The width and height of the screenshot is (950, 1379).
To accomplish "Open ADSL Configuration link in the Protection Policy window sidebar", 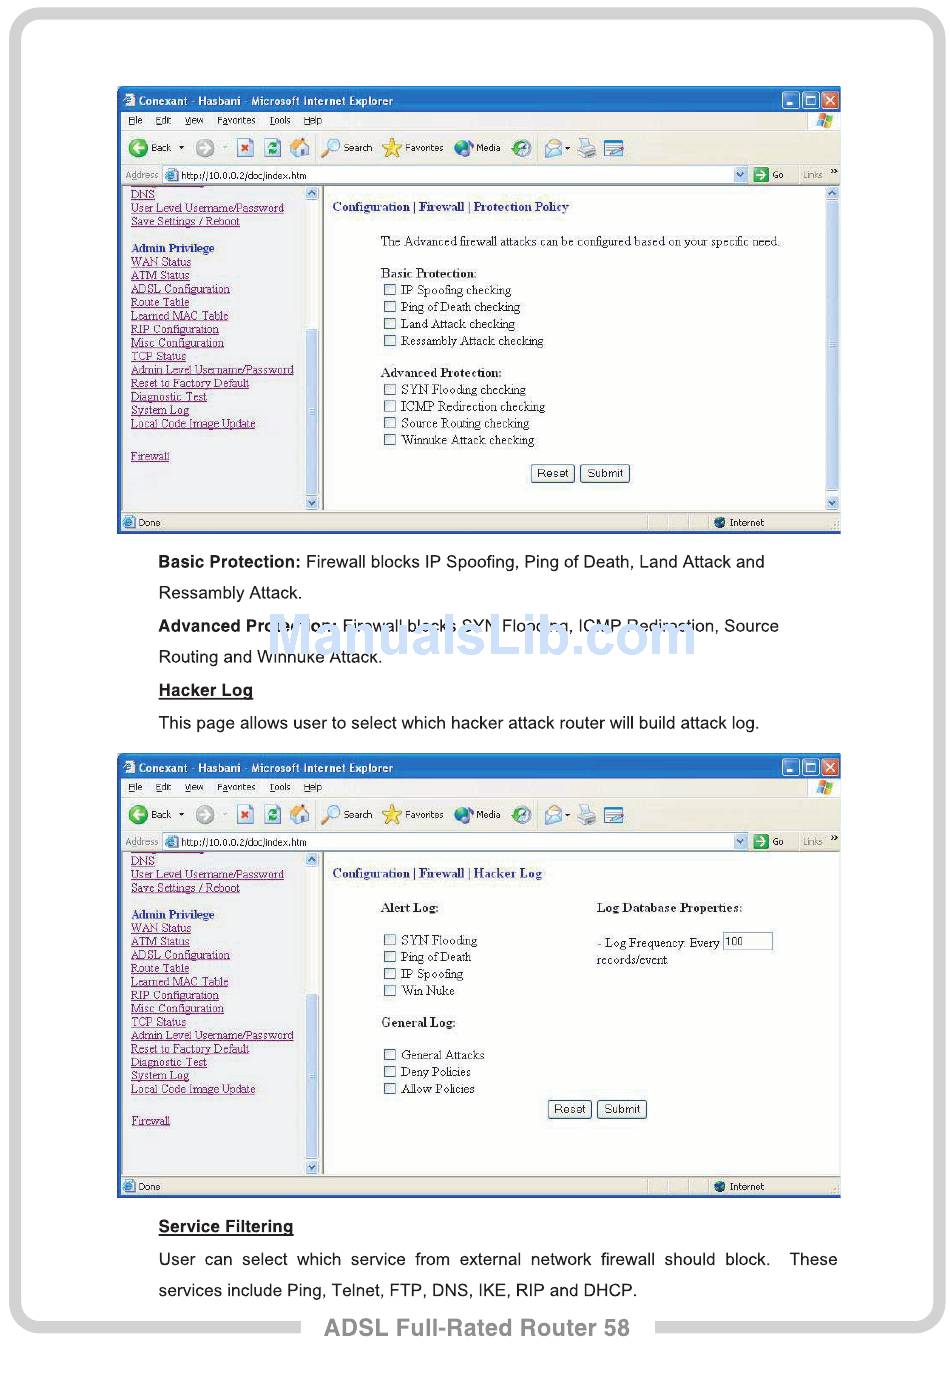I will [x=180, y=289].
